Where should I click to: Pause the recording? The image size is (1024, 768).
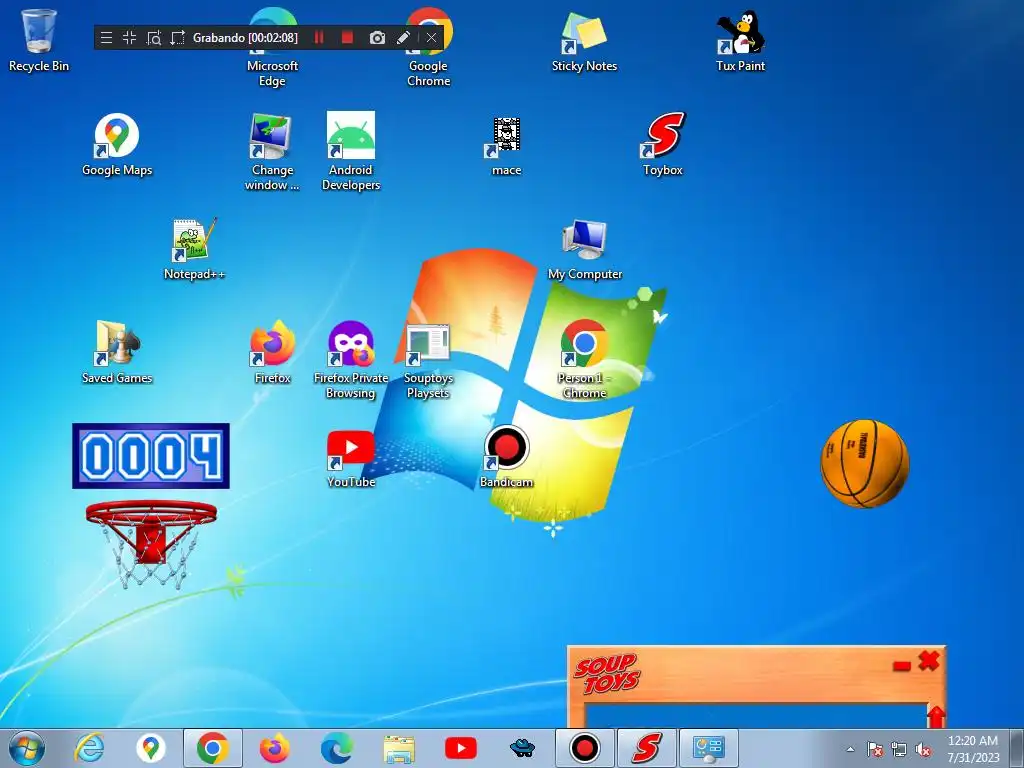click(319, 38)
